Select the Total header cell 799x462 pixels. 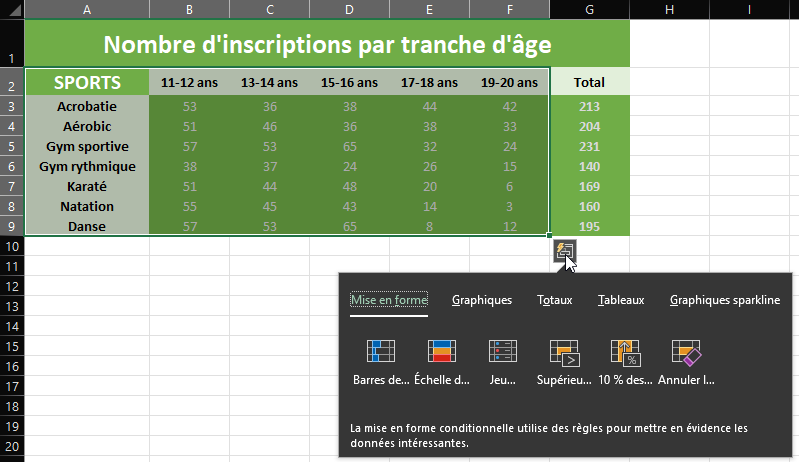589,82
